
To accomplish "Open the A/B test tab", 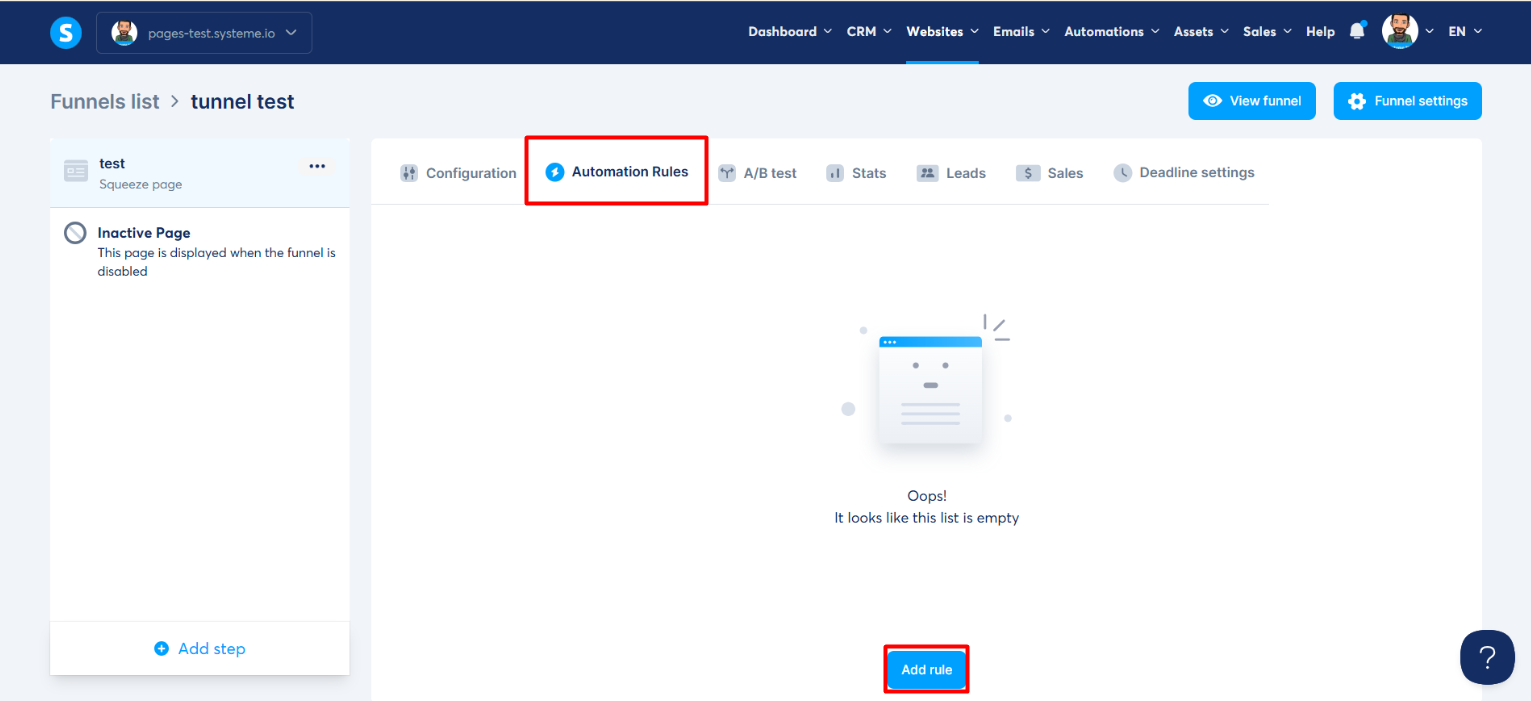I will click(757, 173).
